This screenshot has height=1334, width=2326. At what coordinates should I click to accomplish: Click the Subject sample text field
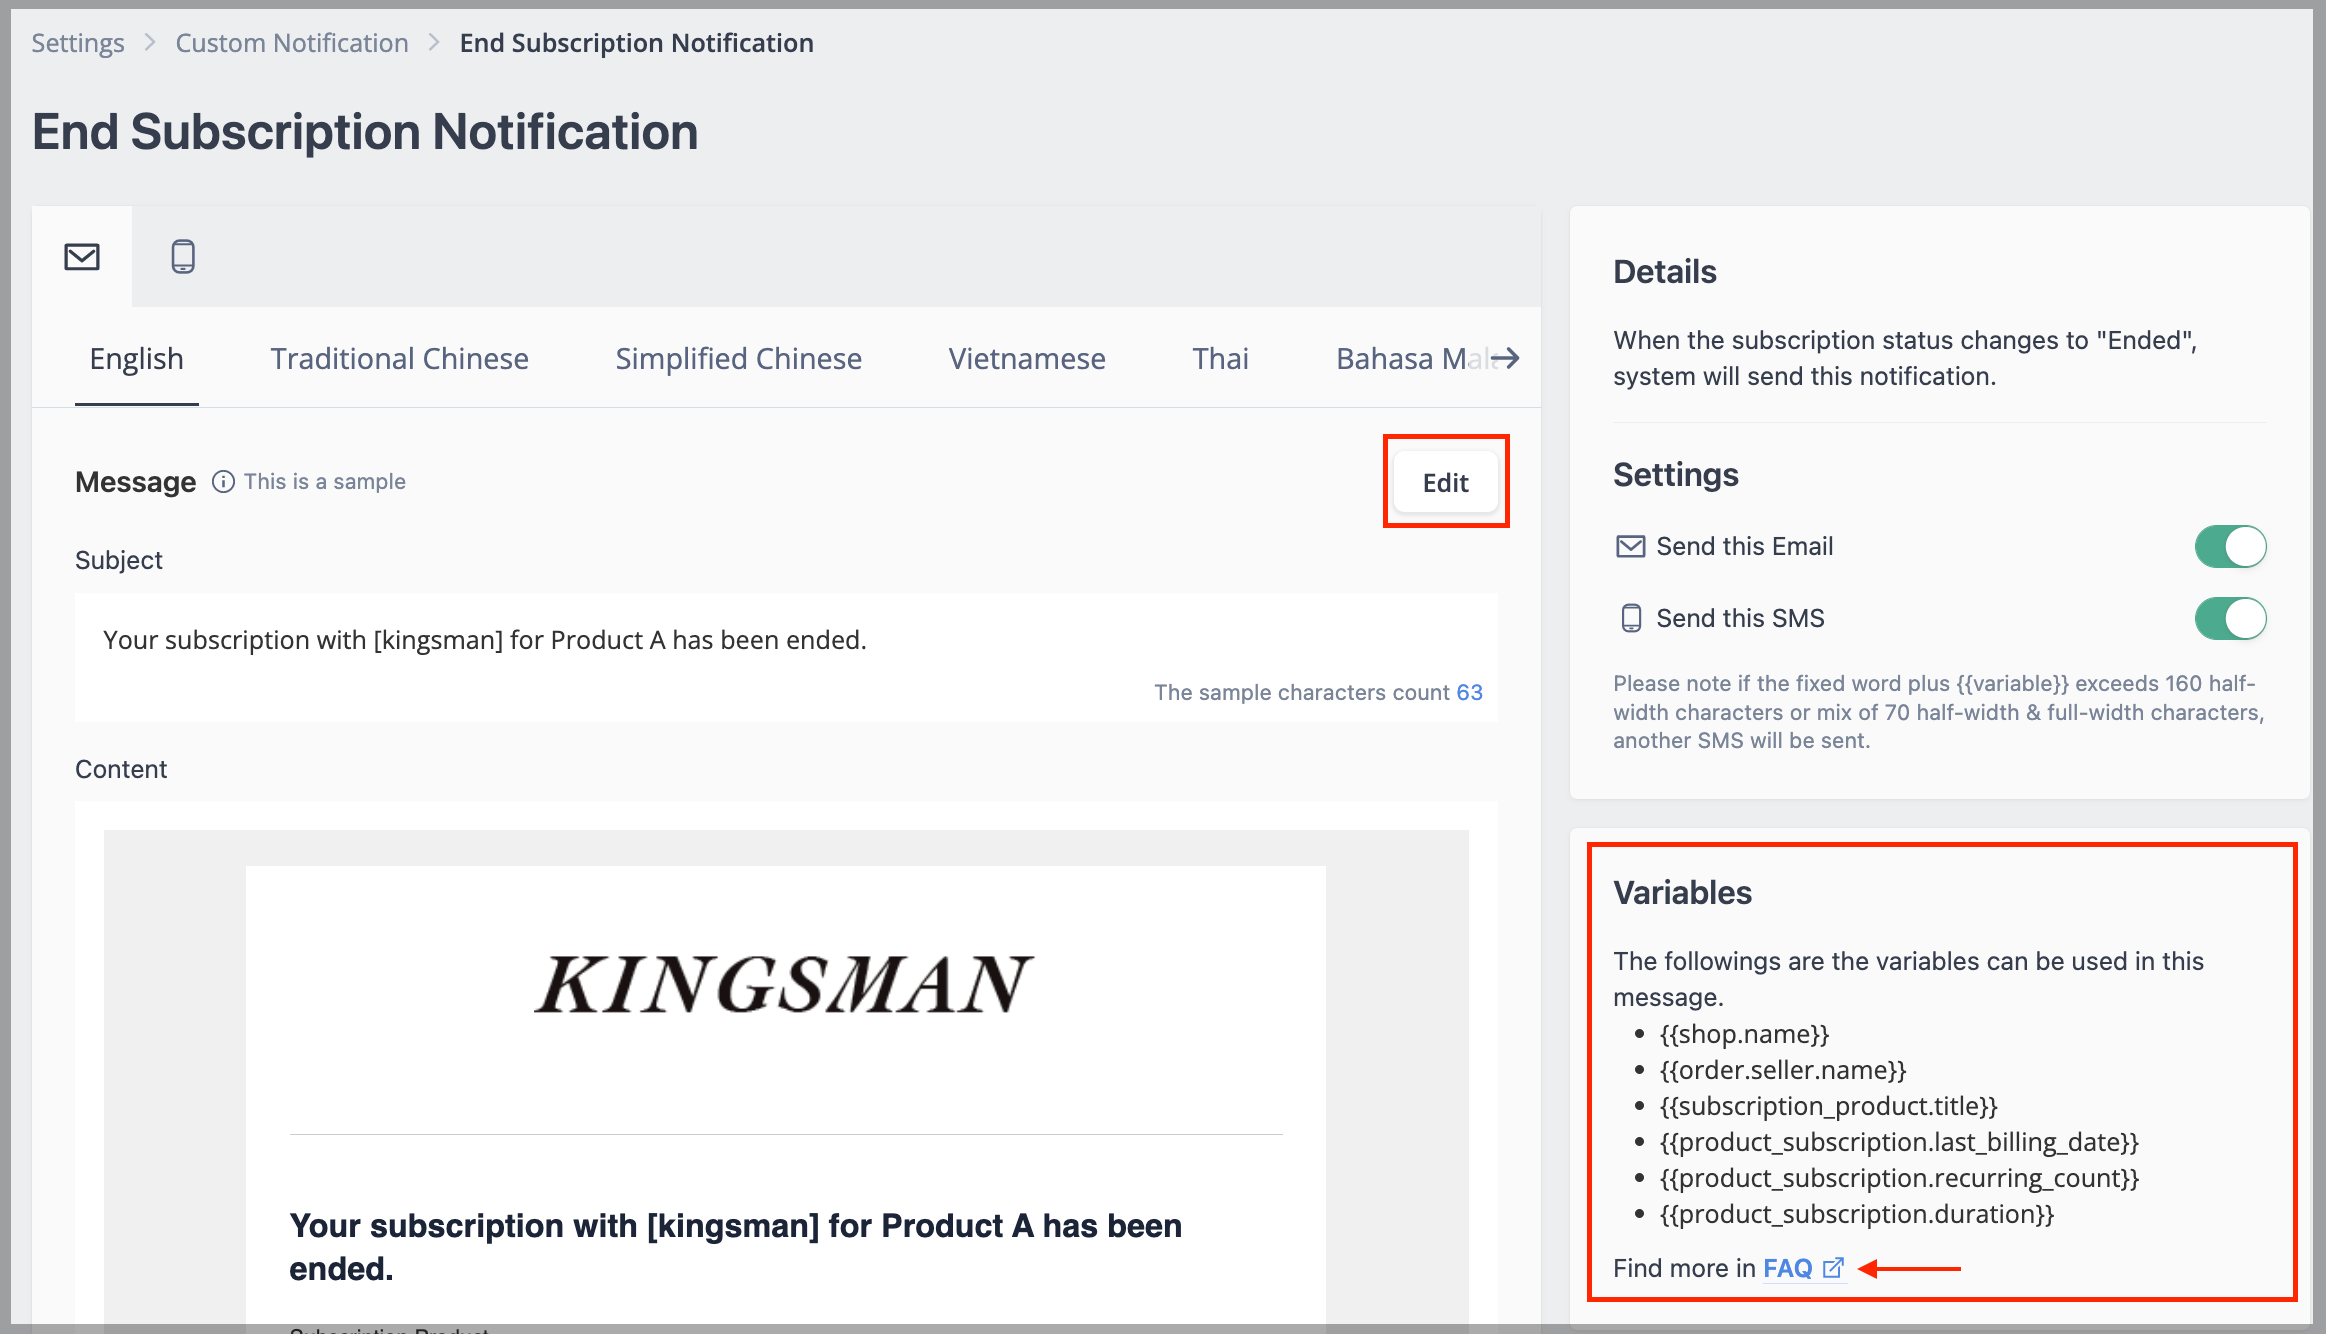[786, 656]
